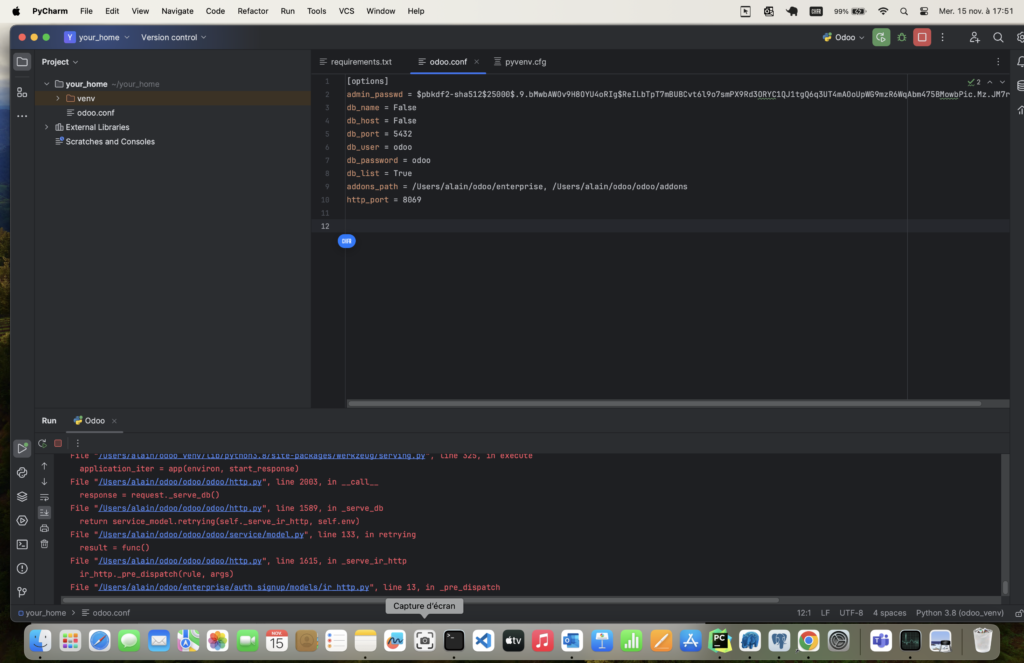Go to next highlighted problem arrow
The height and width of the screenshot is (663, 1024).
(x=1002, y=82)
